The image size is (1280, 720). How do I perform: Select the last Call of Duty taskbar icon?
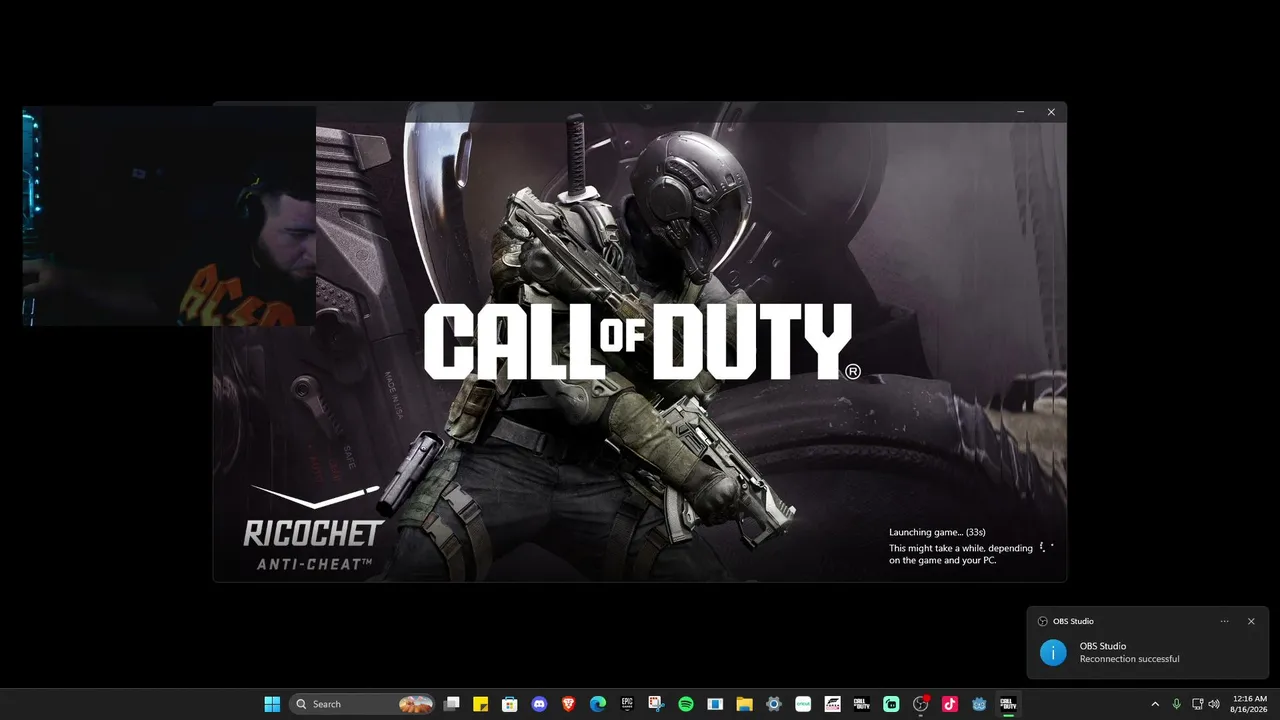[1008, 704]
